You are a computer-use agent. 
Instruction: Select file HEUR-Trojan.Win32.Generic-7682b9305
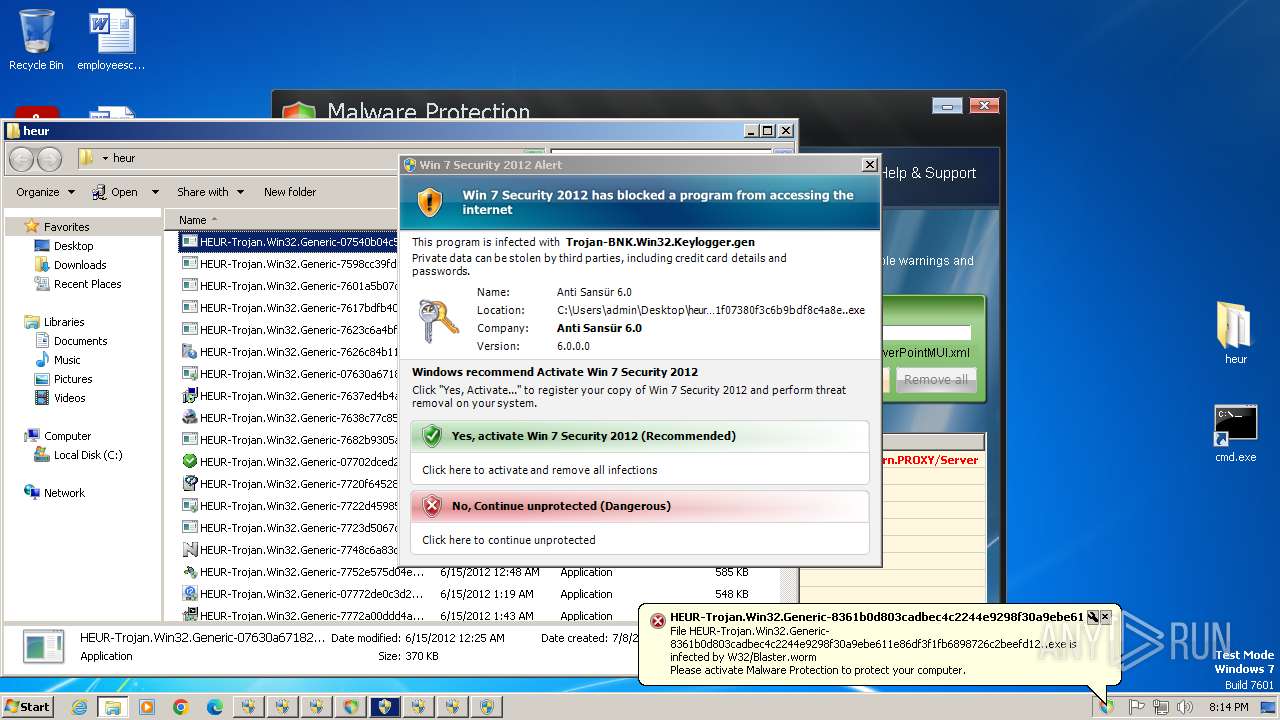click(289, 440)
